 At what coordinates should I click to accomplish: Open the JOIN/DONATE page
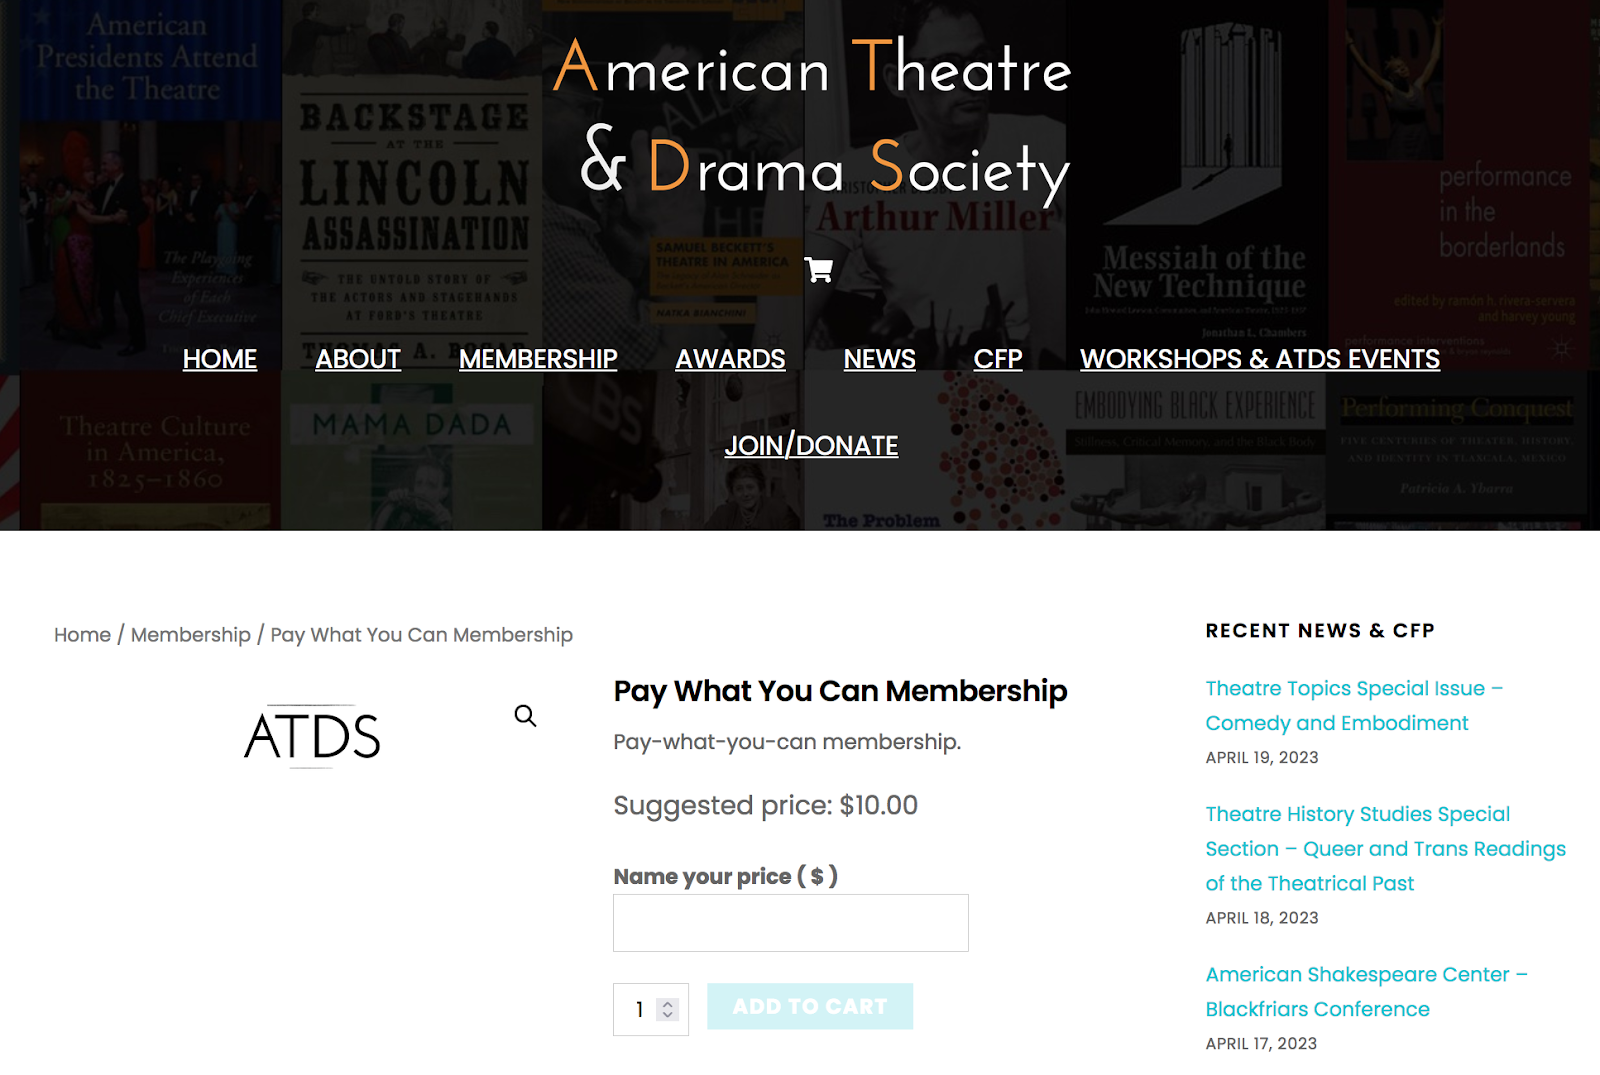click(812, 445)
